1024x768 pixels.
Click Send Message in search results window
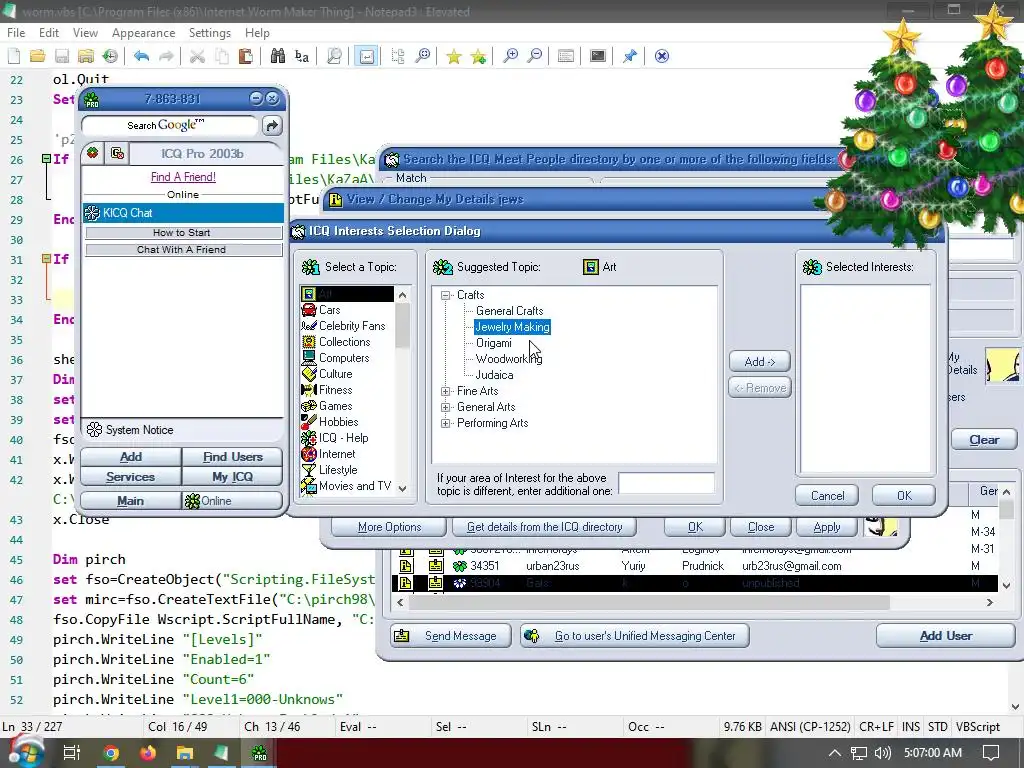coord(451,636)
